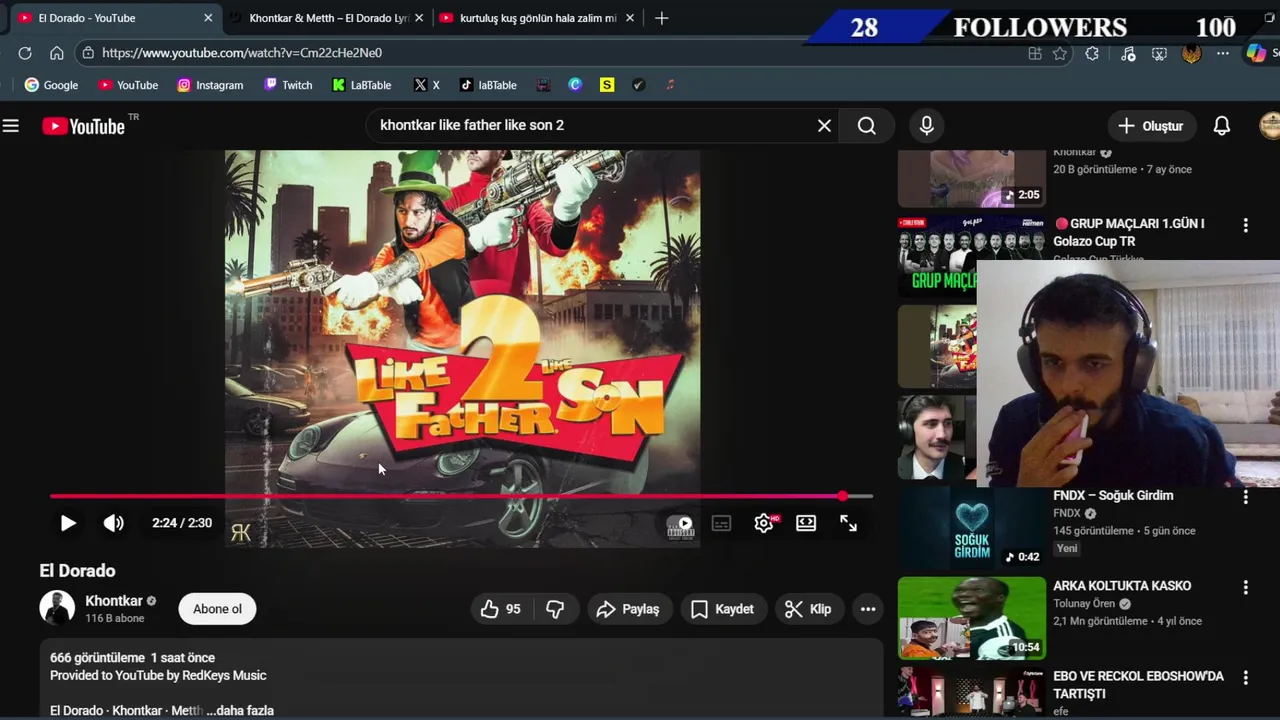Subscribe with Abone ol button
Screen dimensions: 1280x720
217,609
